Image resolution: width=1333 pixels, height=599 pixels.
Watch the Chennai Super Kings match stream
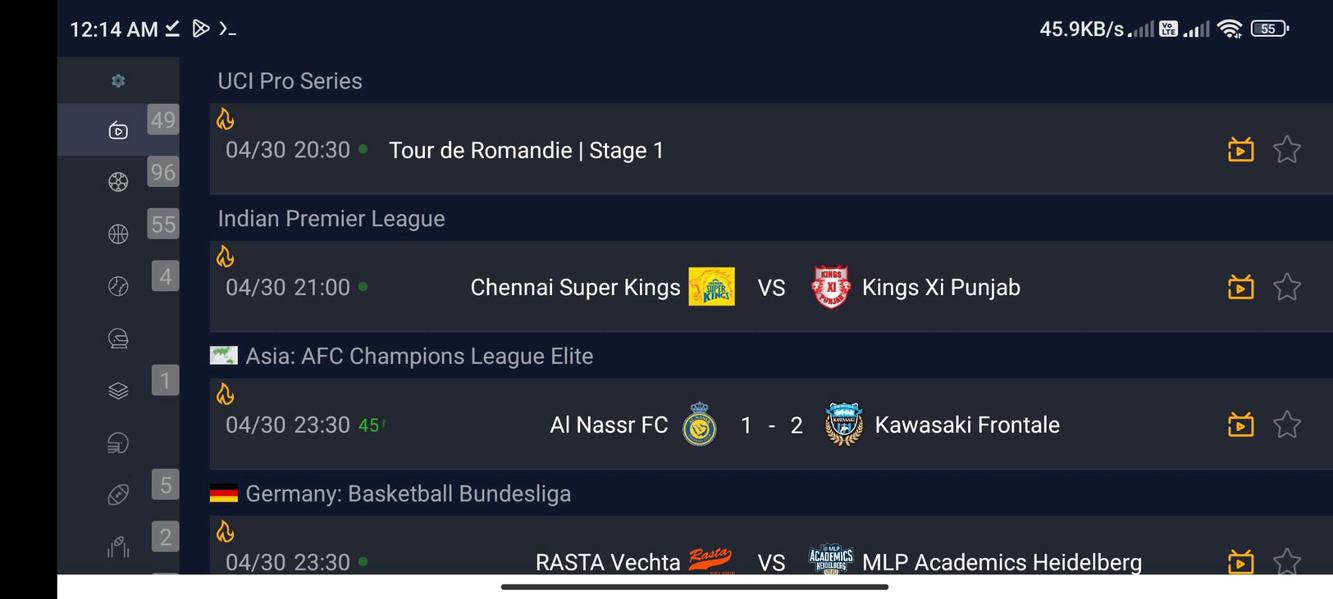coord(1240,287)
